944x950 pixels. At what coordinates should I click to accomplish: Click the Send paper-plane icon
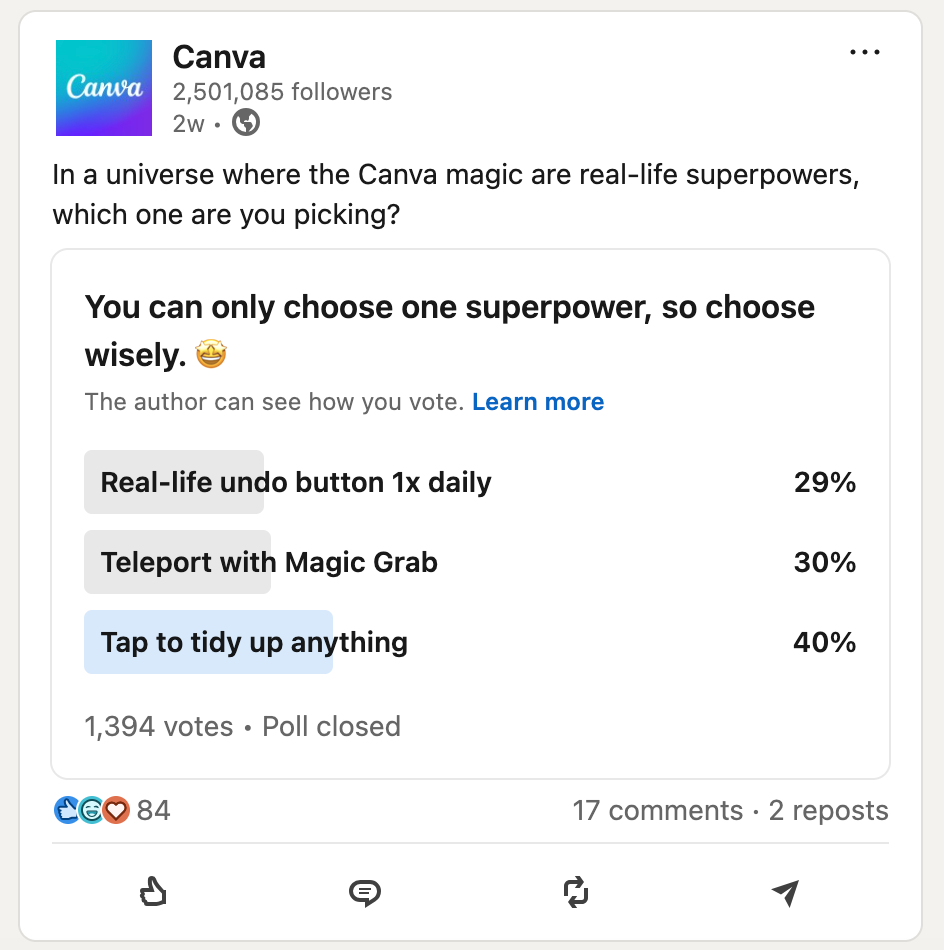pyautogui.click(x=786, y=893)
